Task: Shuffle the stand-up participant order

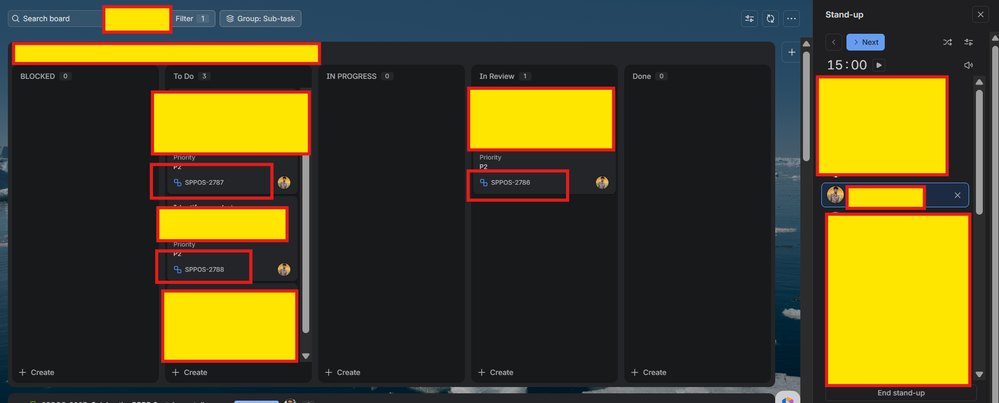Action: 947,42
